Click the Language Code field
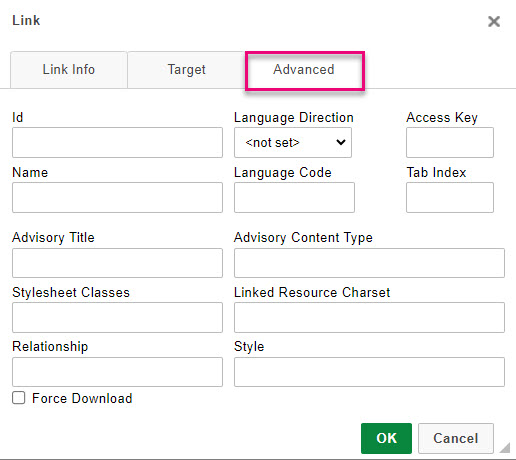Image resolution: width=516 pixels, height=460 pixels. pos(294,197)
